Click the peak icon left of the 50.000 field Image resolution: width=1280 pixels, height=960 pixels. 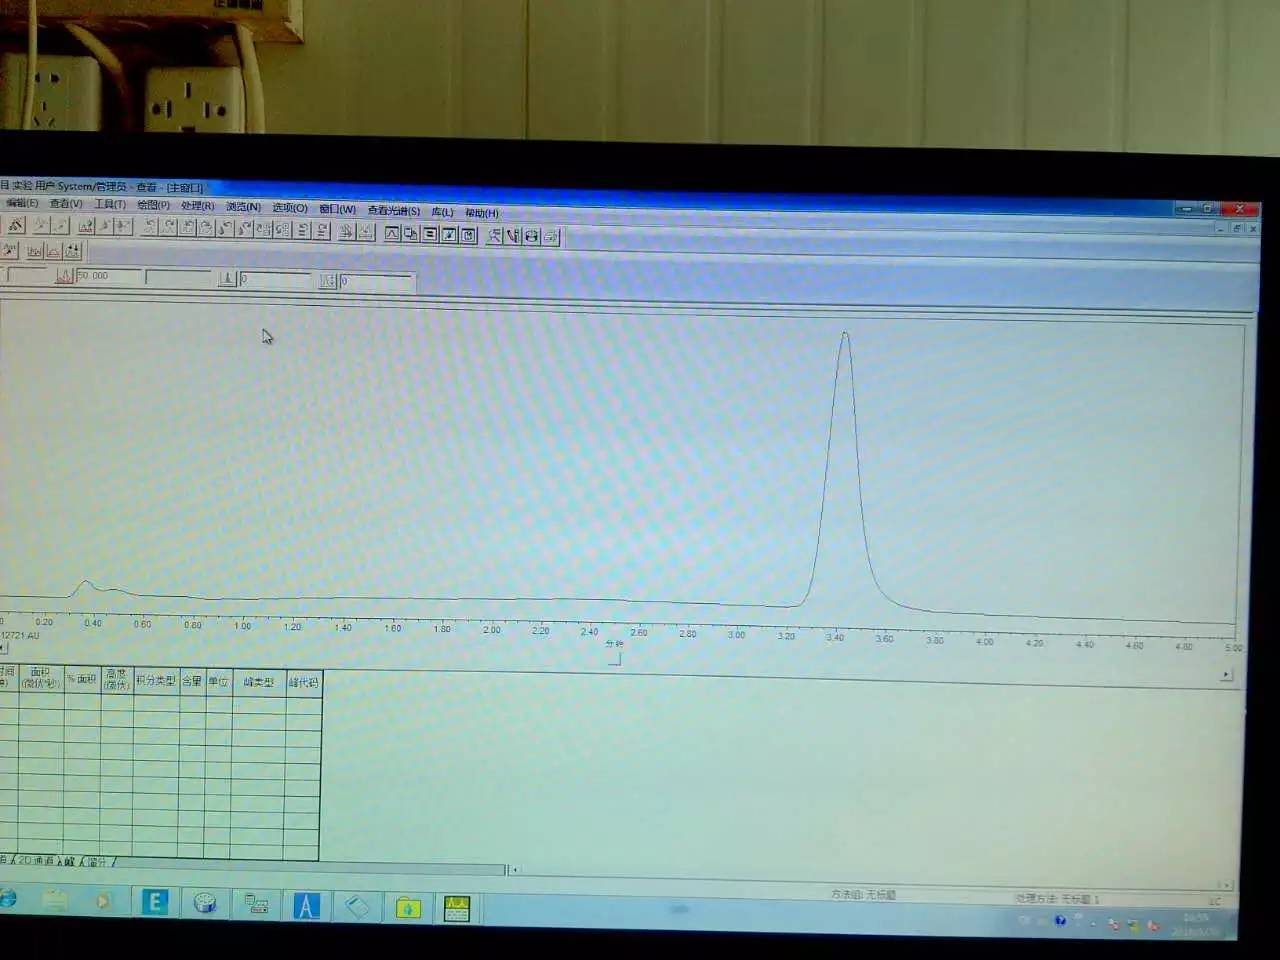click(64, 276)
